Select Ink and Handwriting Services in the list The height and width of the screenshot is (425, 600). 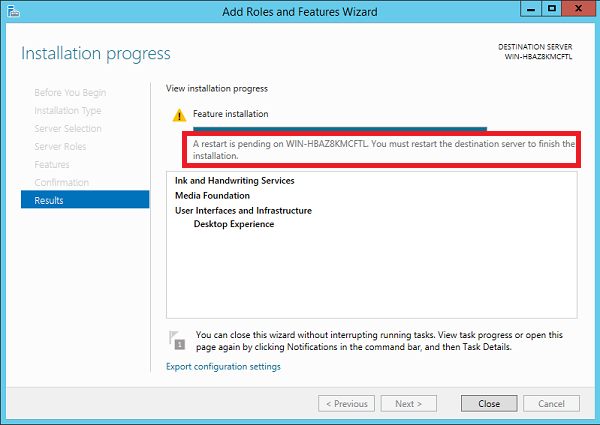click(x=234, y=181)
